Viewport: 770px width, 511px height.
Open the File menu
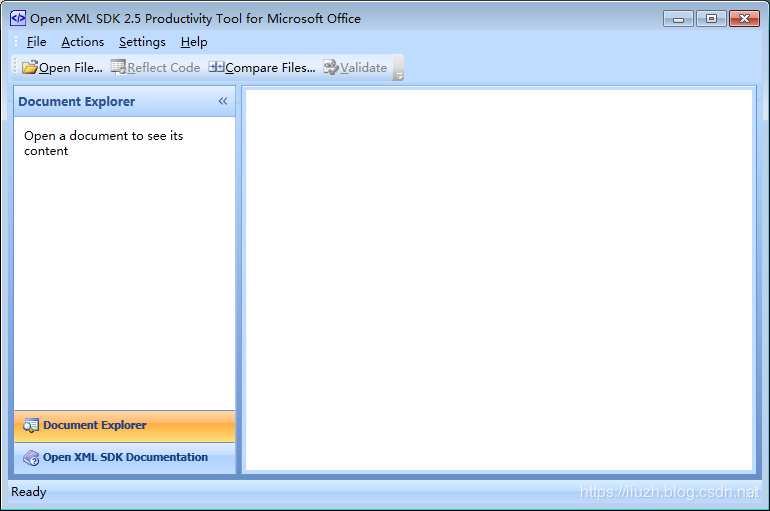[x=36, y=42]
